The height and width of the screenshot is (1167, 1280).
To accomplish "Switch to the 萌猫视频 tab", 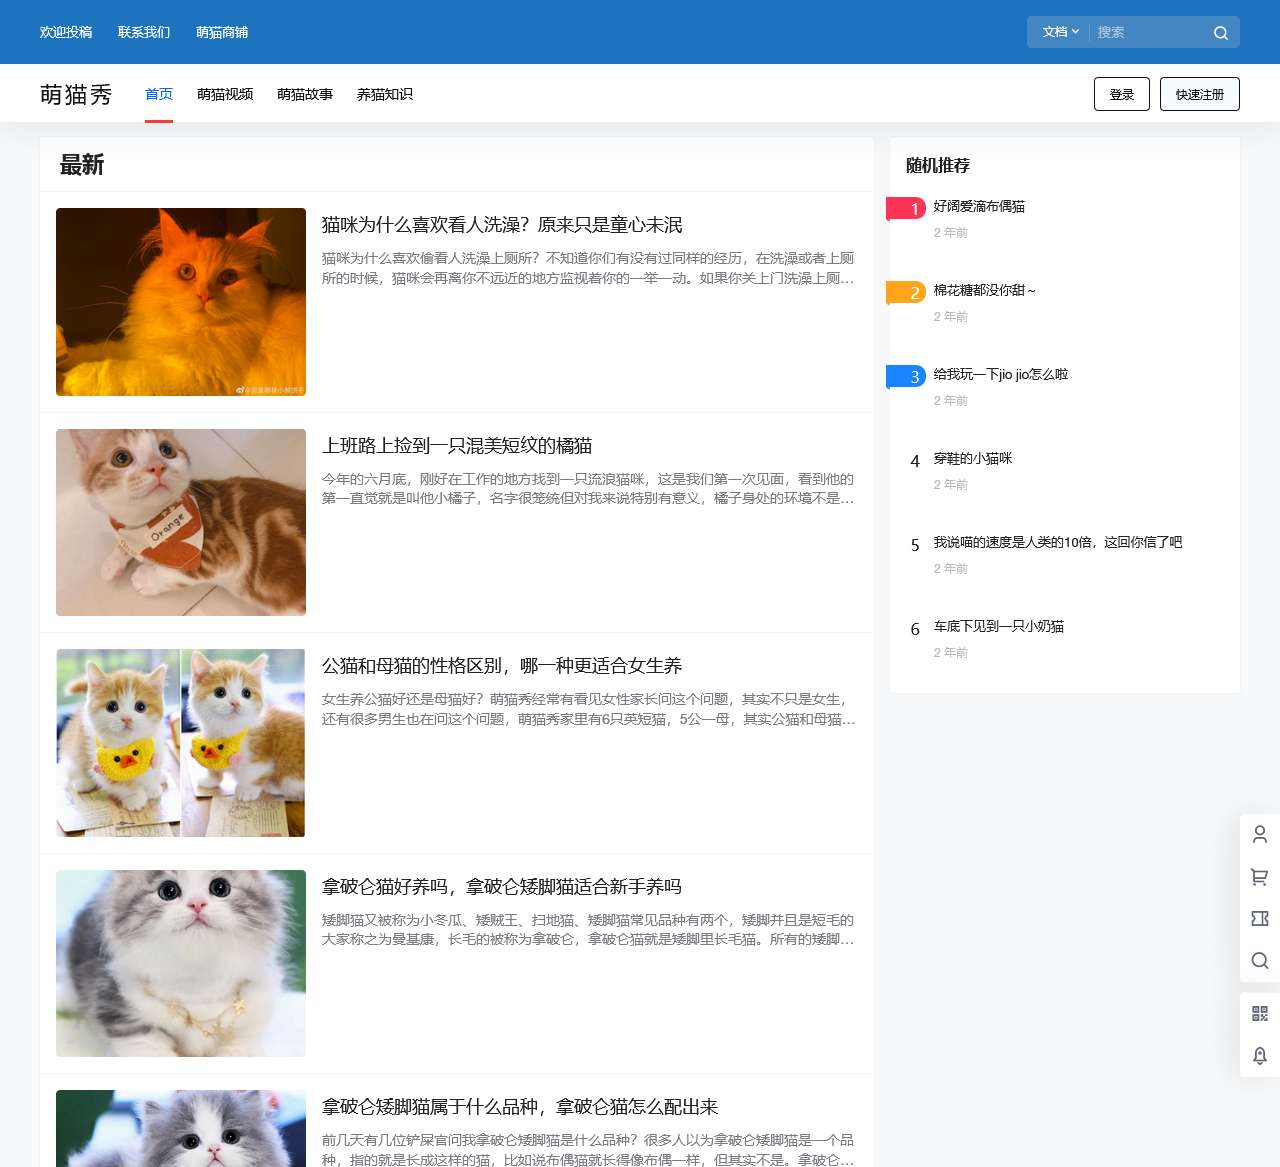I will 225,94.
